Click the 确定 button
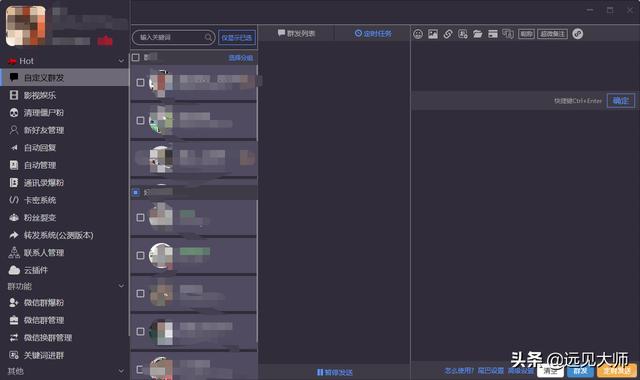This screenshot has width=640, height=380. tap(621, 100)
